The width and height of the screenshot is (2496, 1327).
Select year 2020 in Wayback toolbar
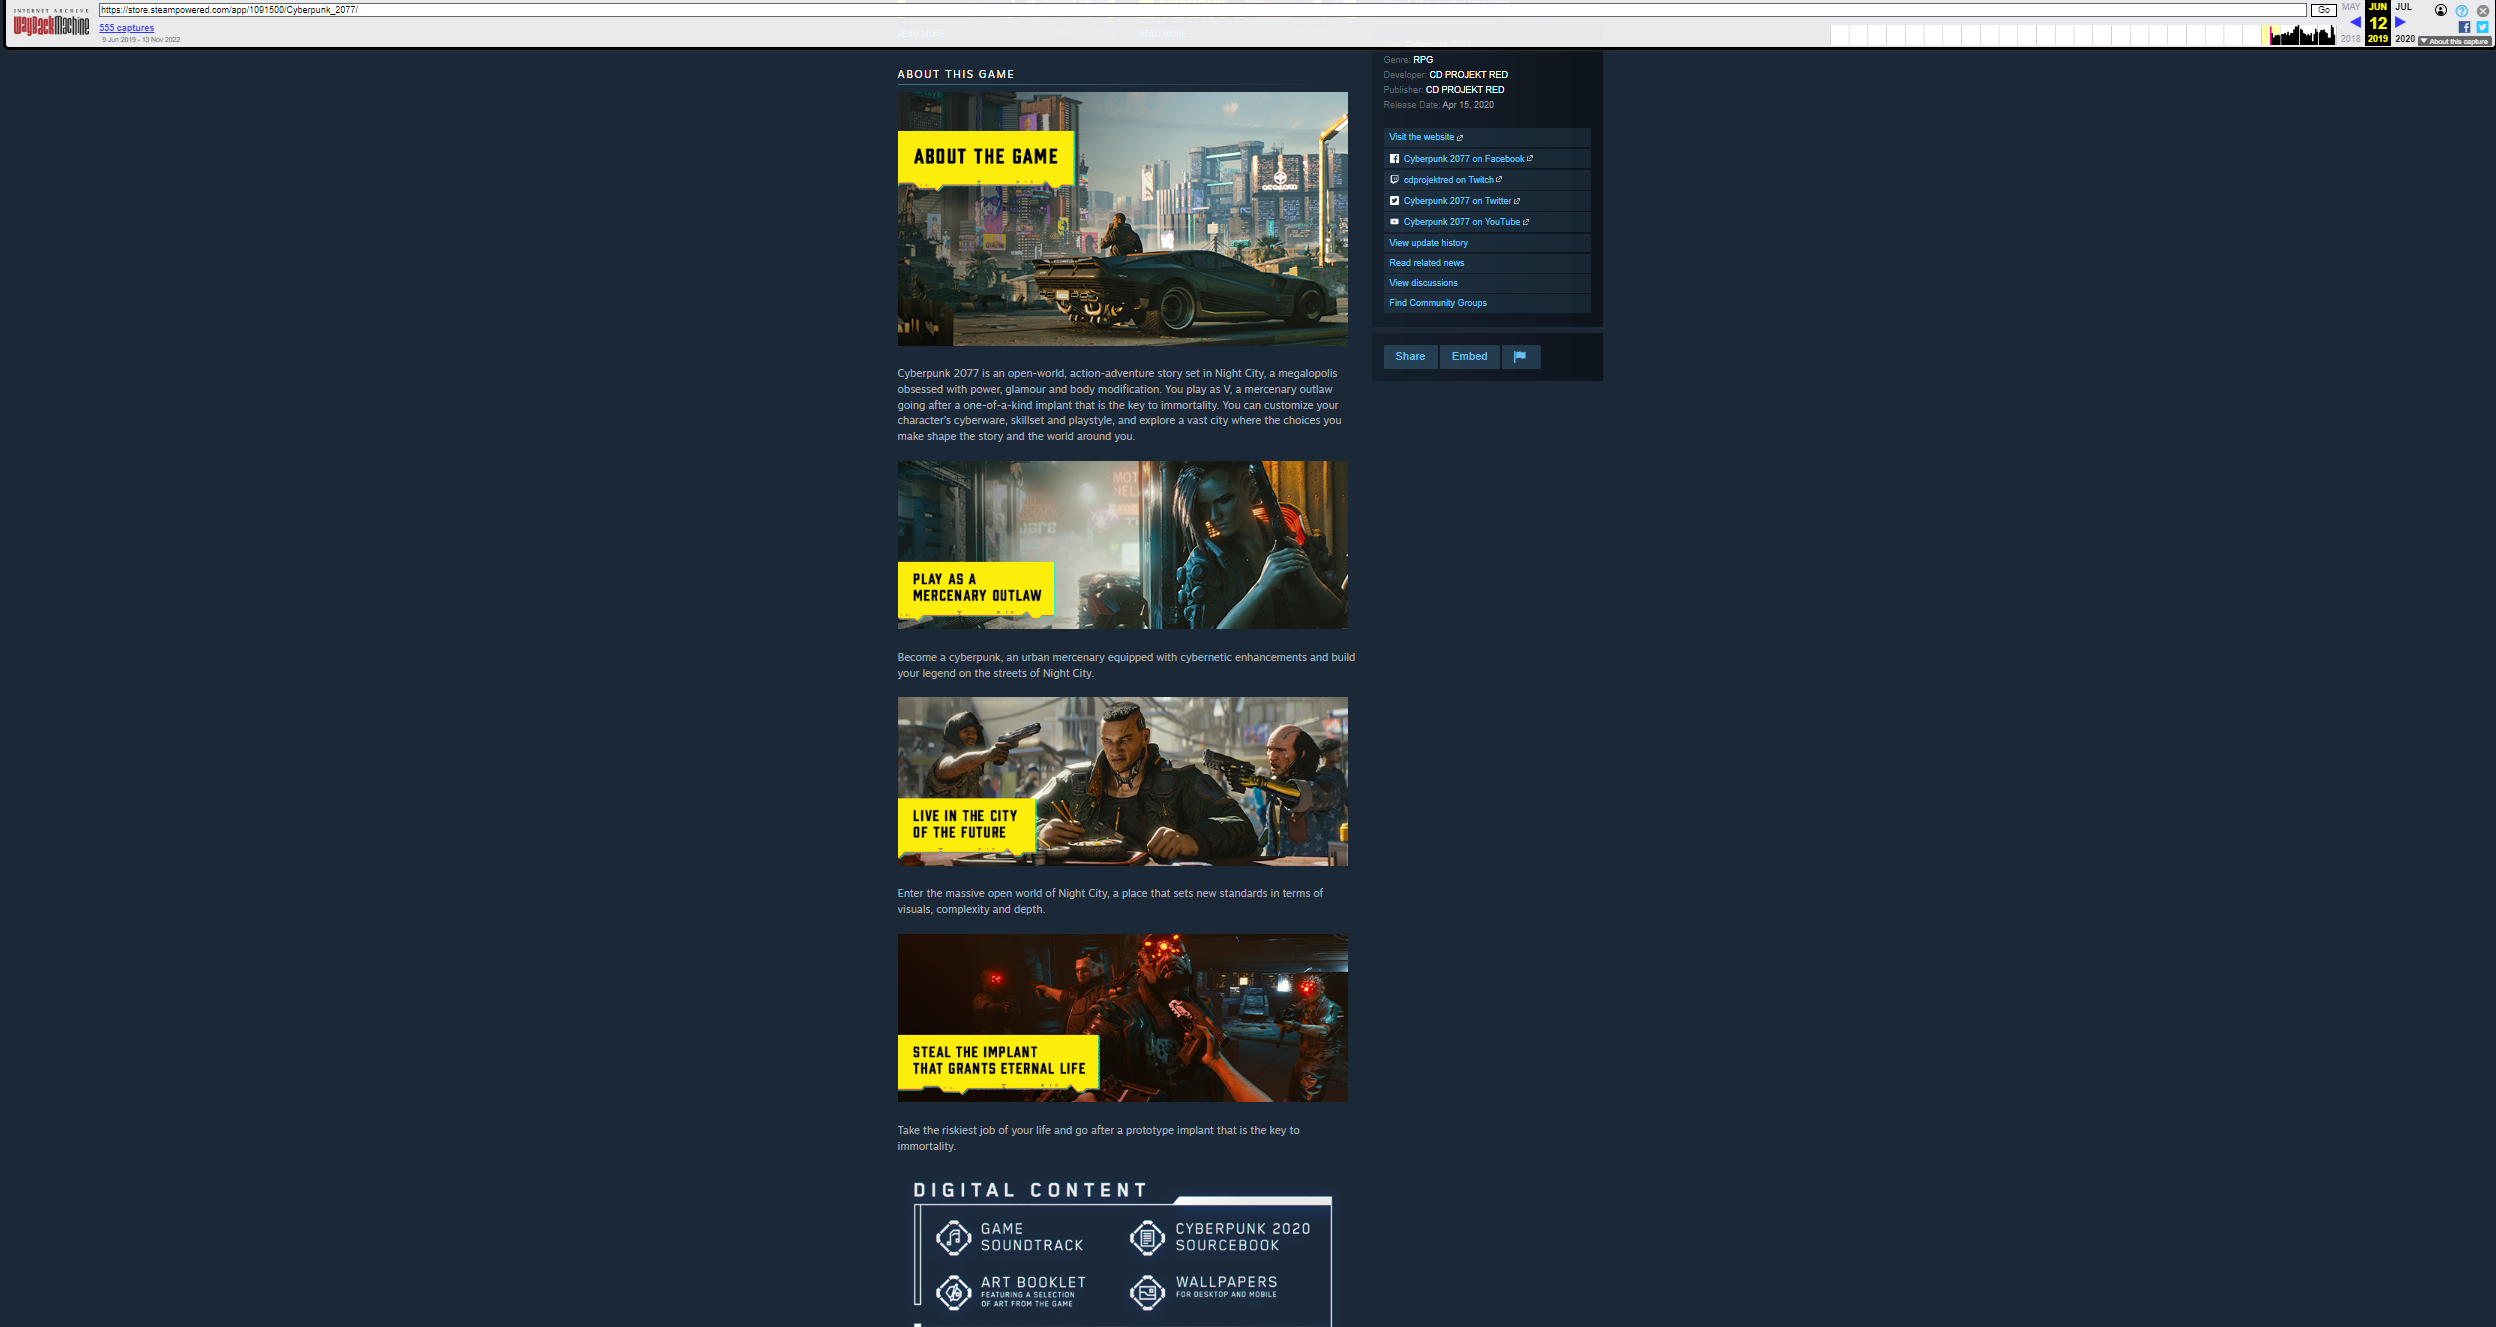[x=2405, y=39]
